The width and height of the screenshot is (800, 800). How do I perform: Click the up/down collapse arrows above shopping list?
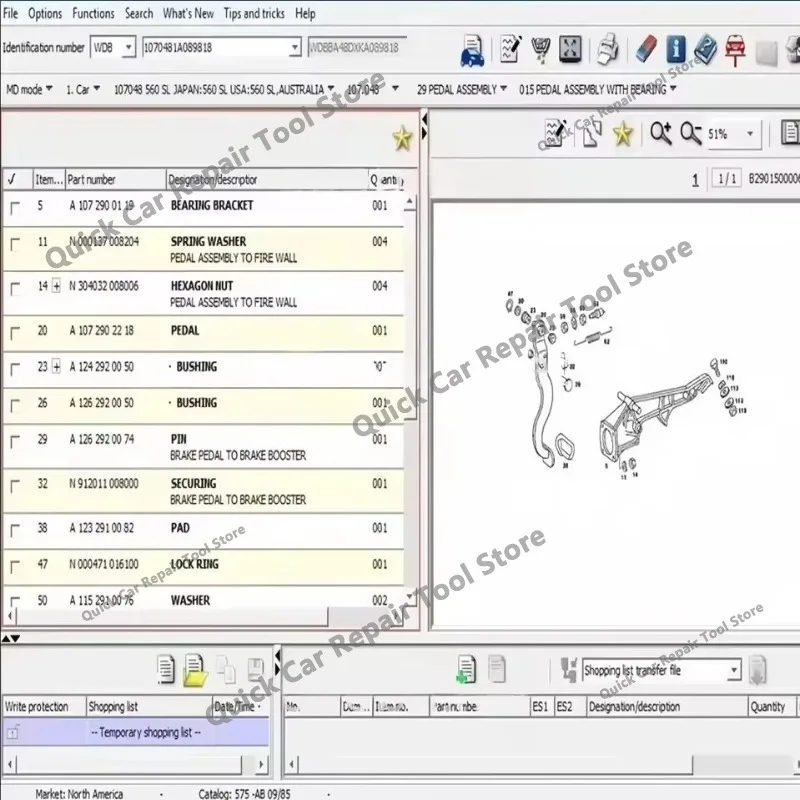(11, 638)
